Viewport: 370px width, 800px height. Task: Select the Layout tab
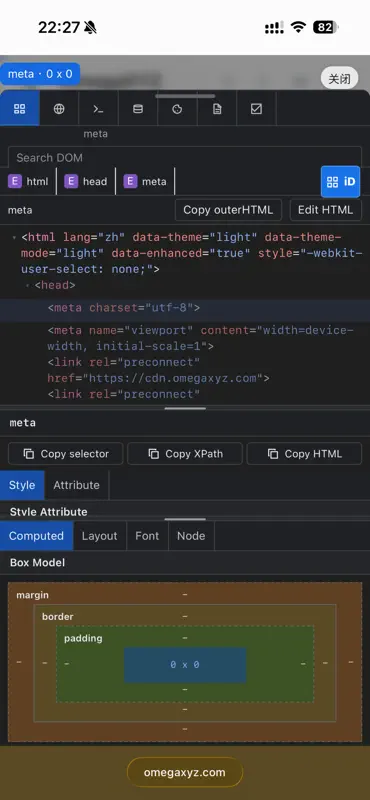coord(100,536)
